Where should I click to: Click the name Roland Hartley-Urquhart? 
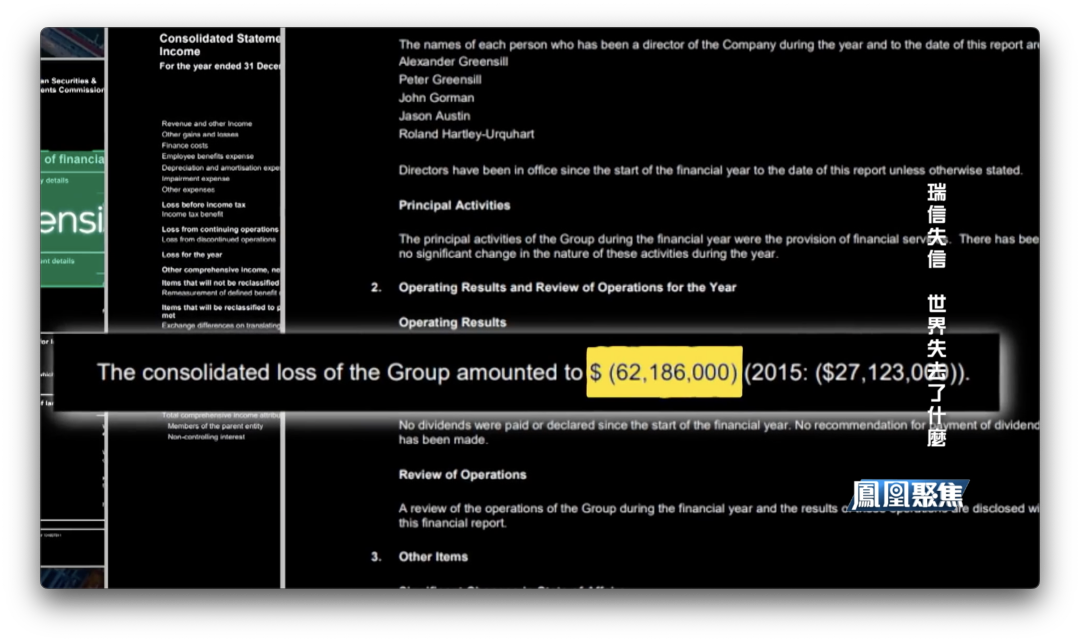(x=466, y=134)
